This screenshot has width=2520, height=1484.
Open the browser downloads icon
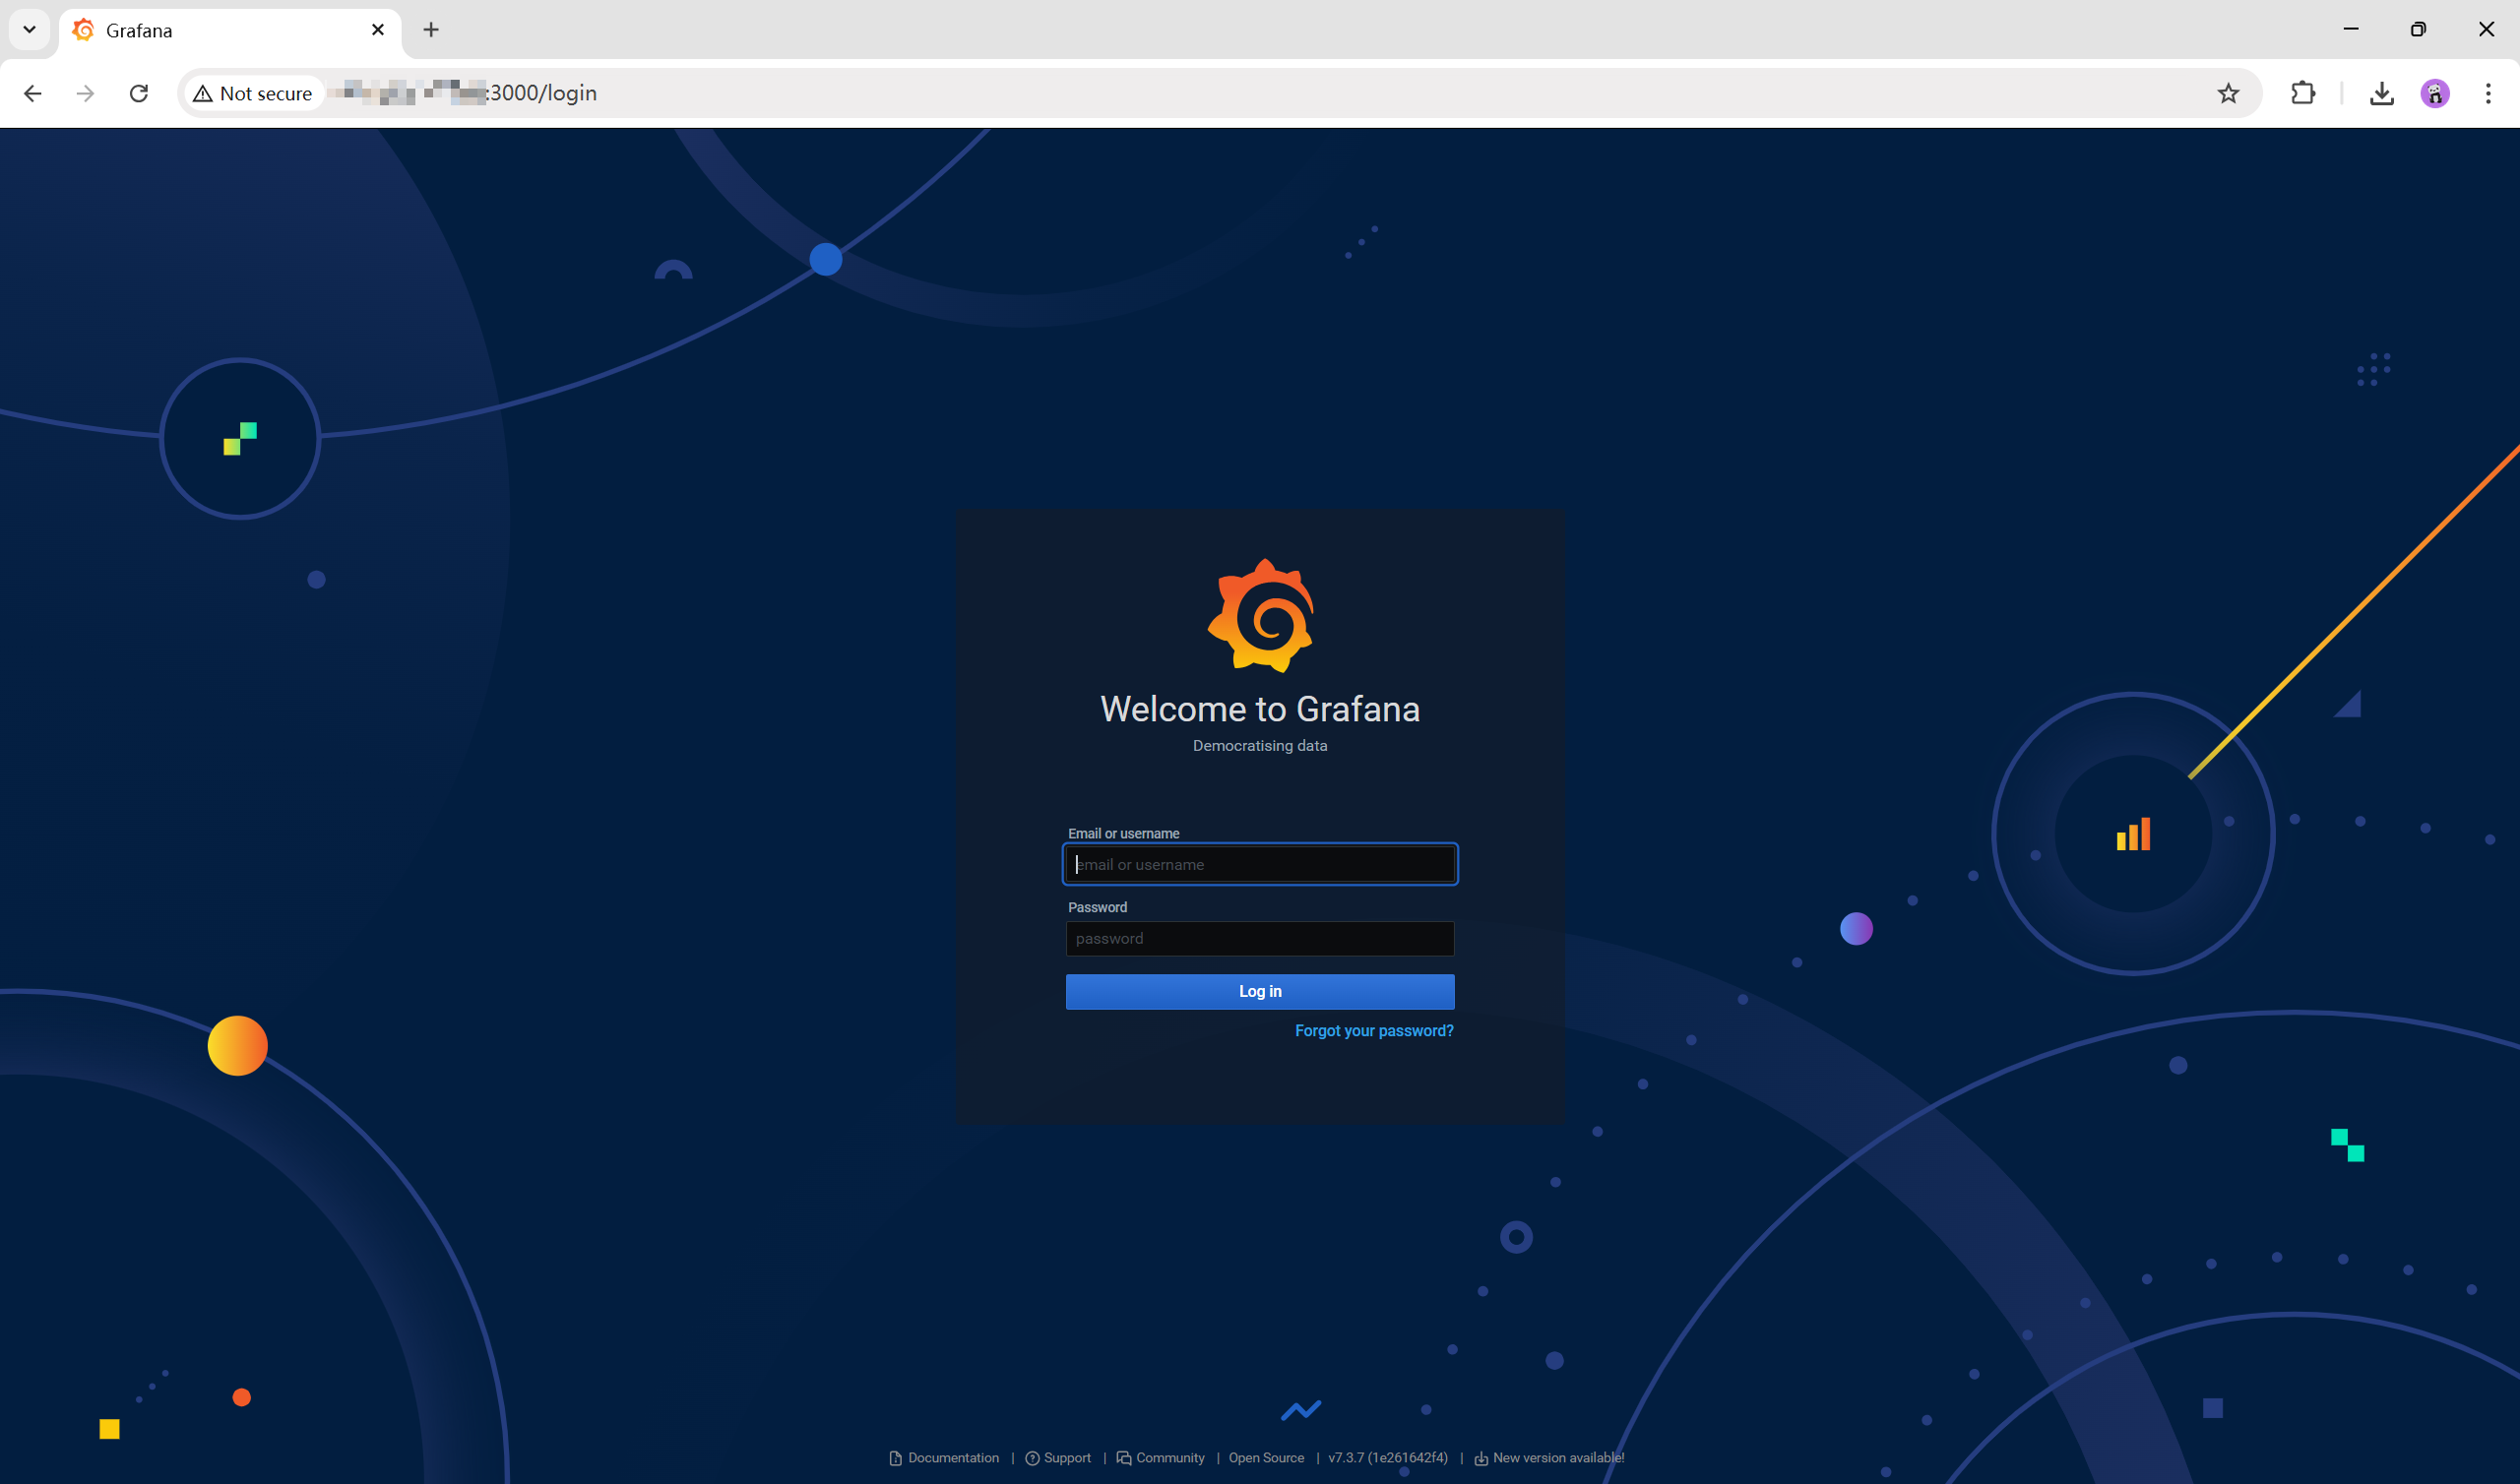pyautogui.click(x=2382, y=93)
